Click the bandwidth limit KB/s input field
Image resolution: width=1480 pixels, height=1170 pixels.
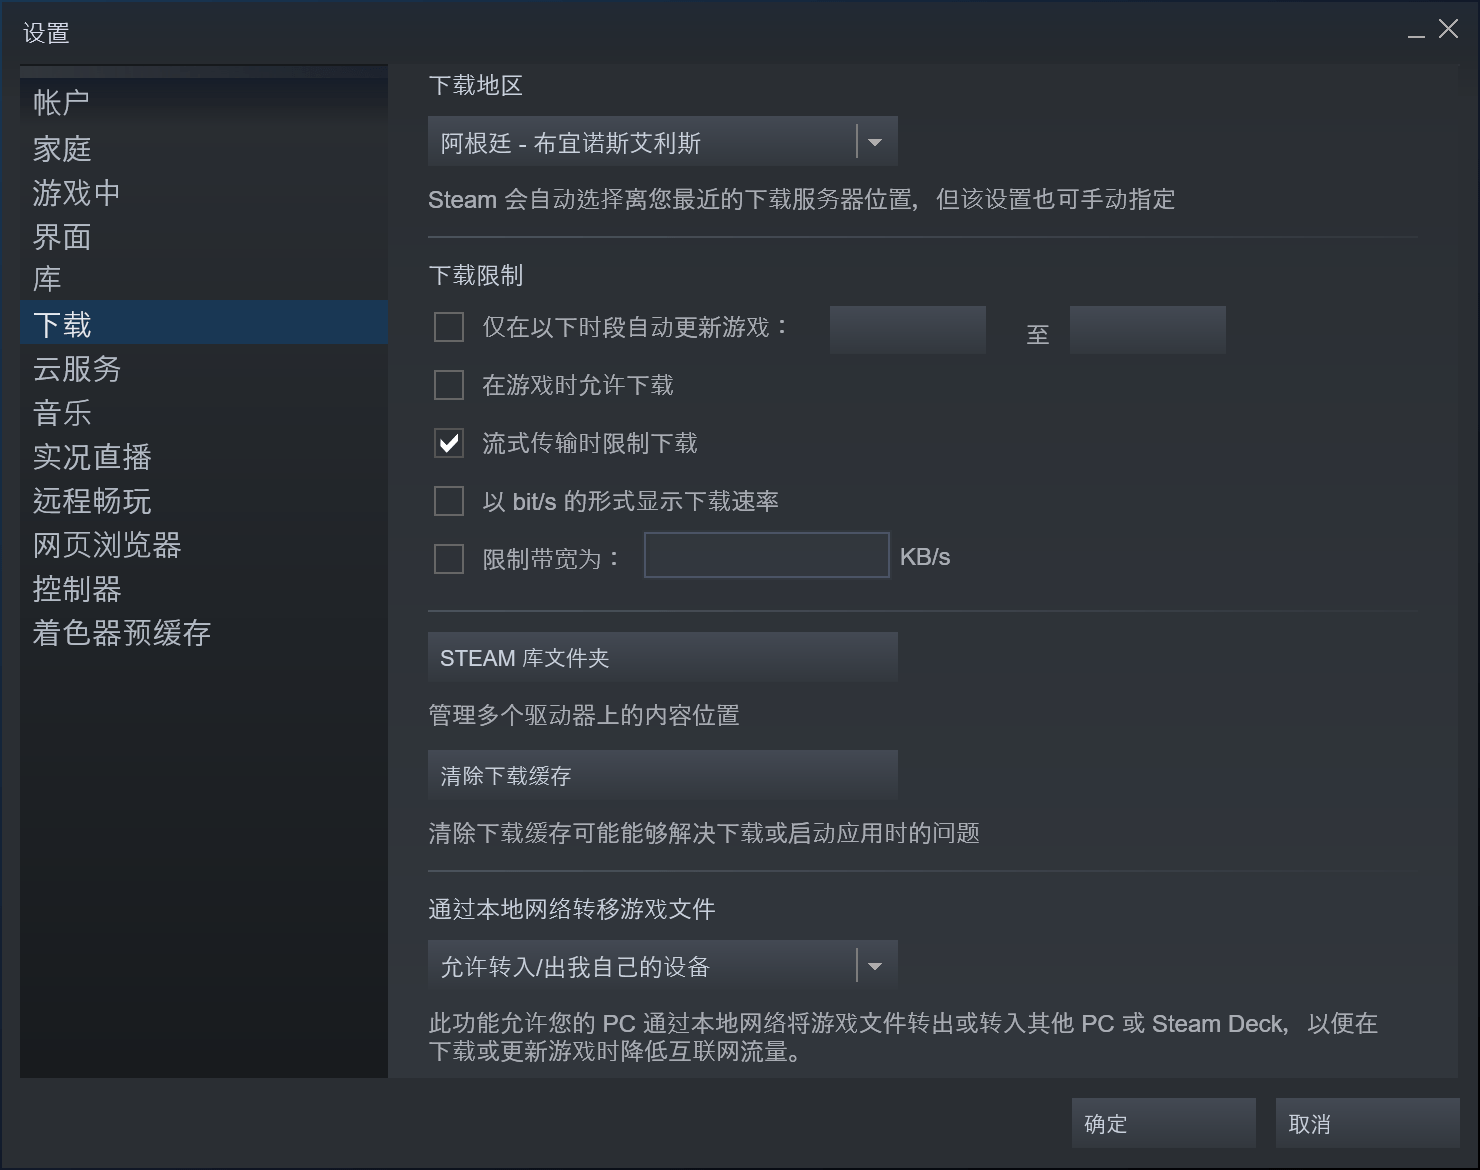[767, 555]
